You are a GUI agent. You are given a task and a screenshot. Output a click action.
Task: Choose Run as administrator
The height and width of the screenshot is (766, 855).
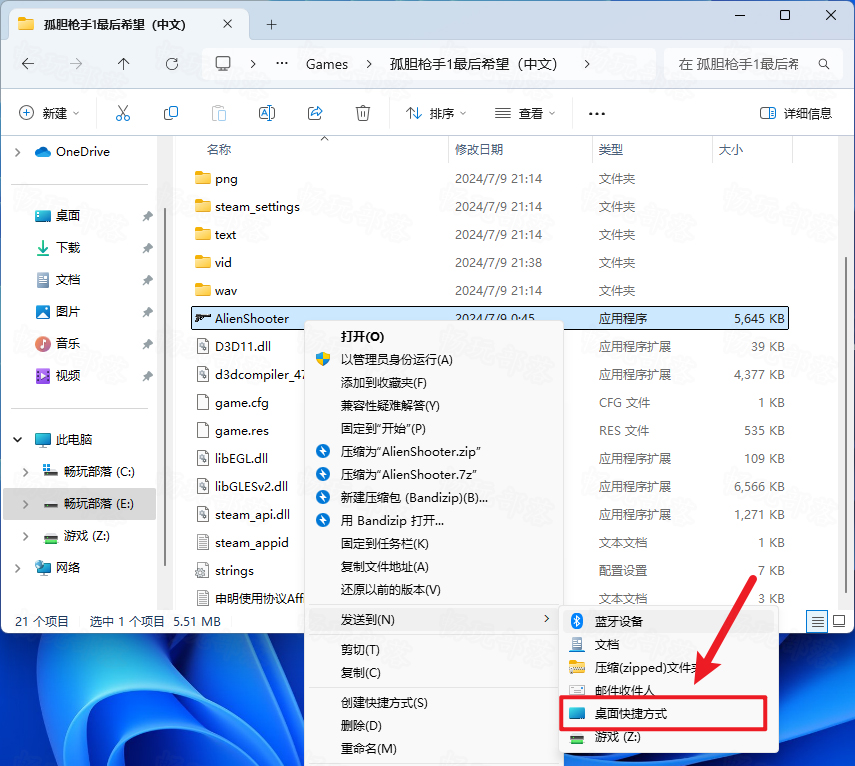pos(434,360)
